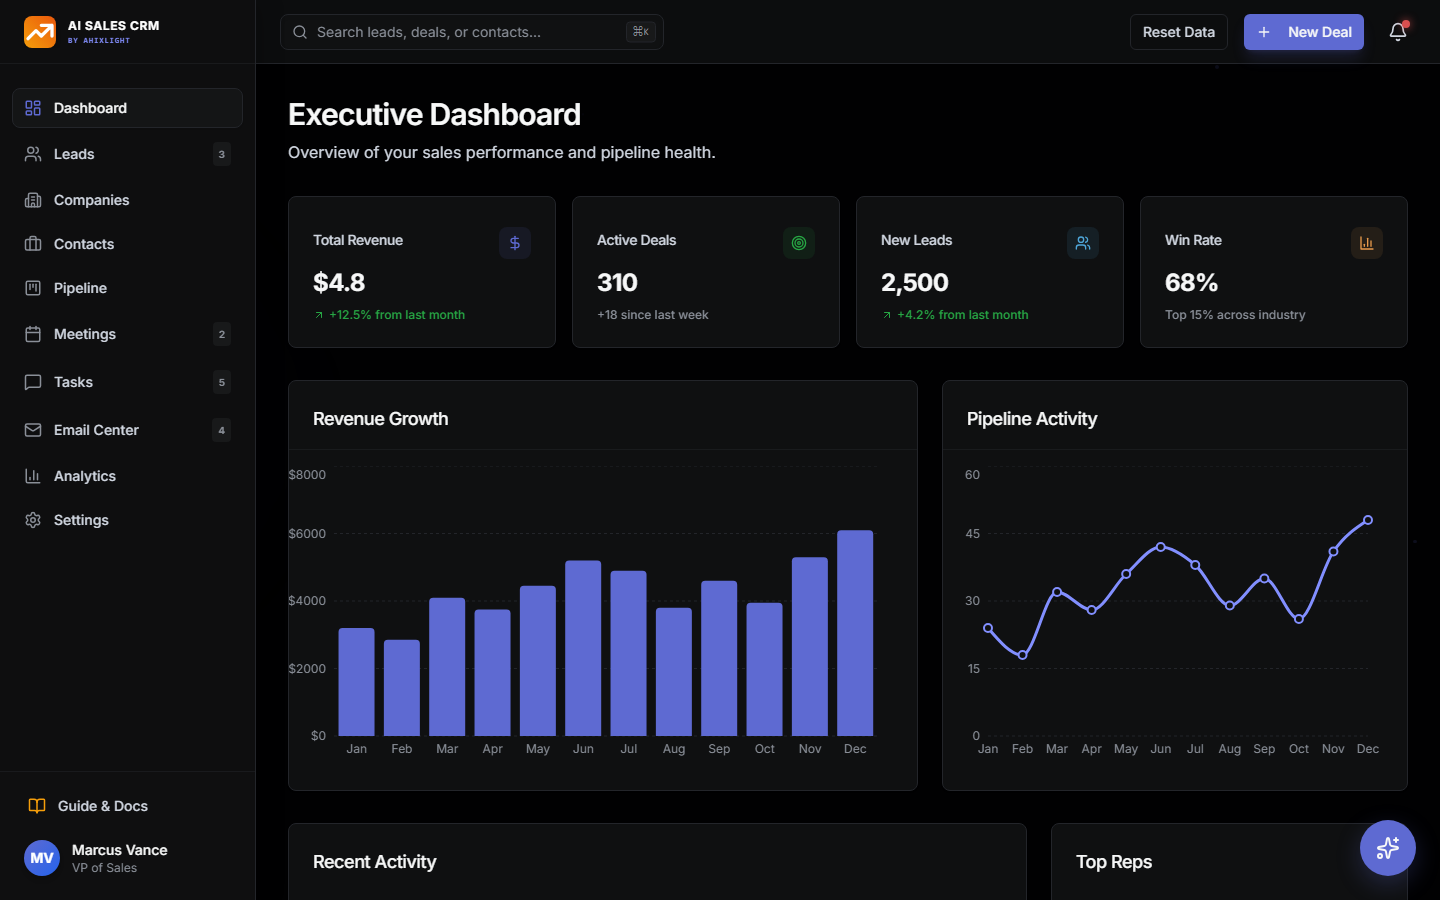
Task: Open the AI assistant sparkle floating button
Action: pos(1388,848)
